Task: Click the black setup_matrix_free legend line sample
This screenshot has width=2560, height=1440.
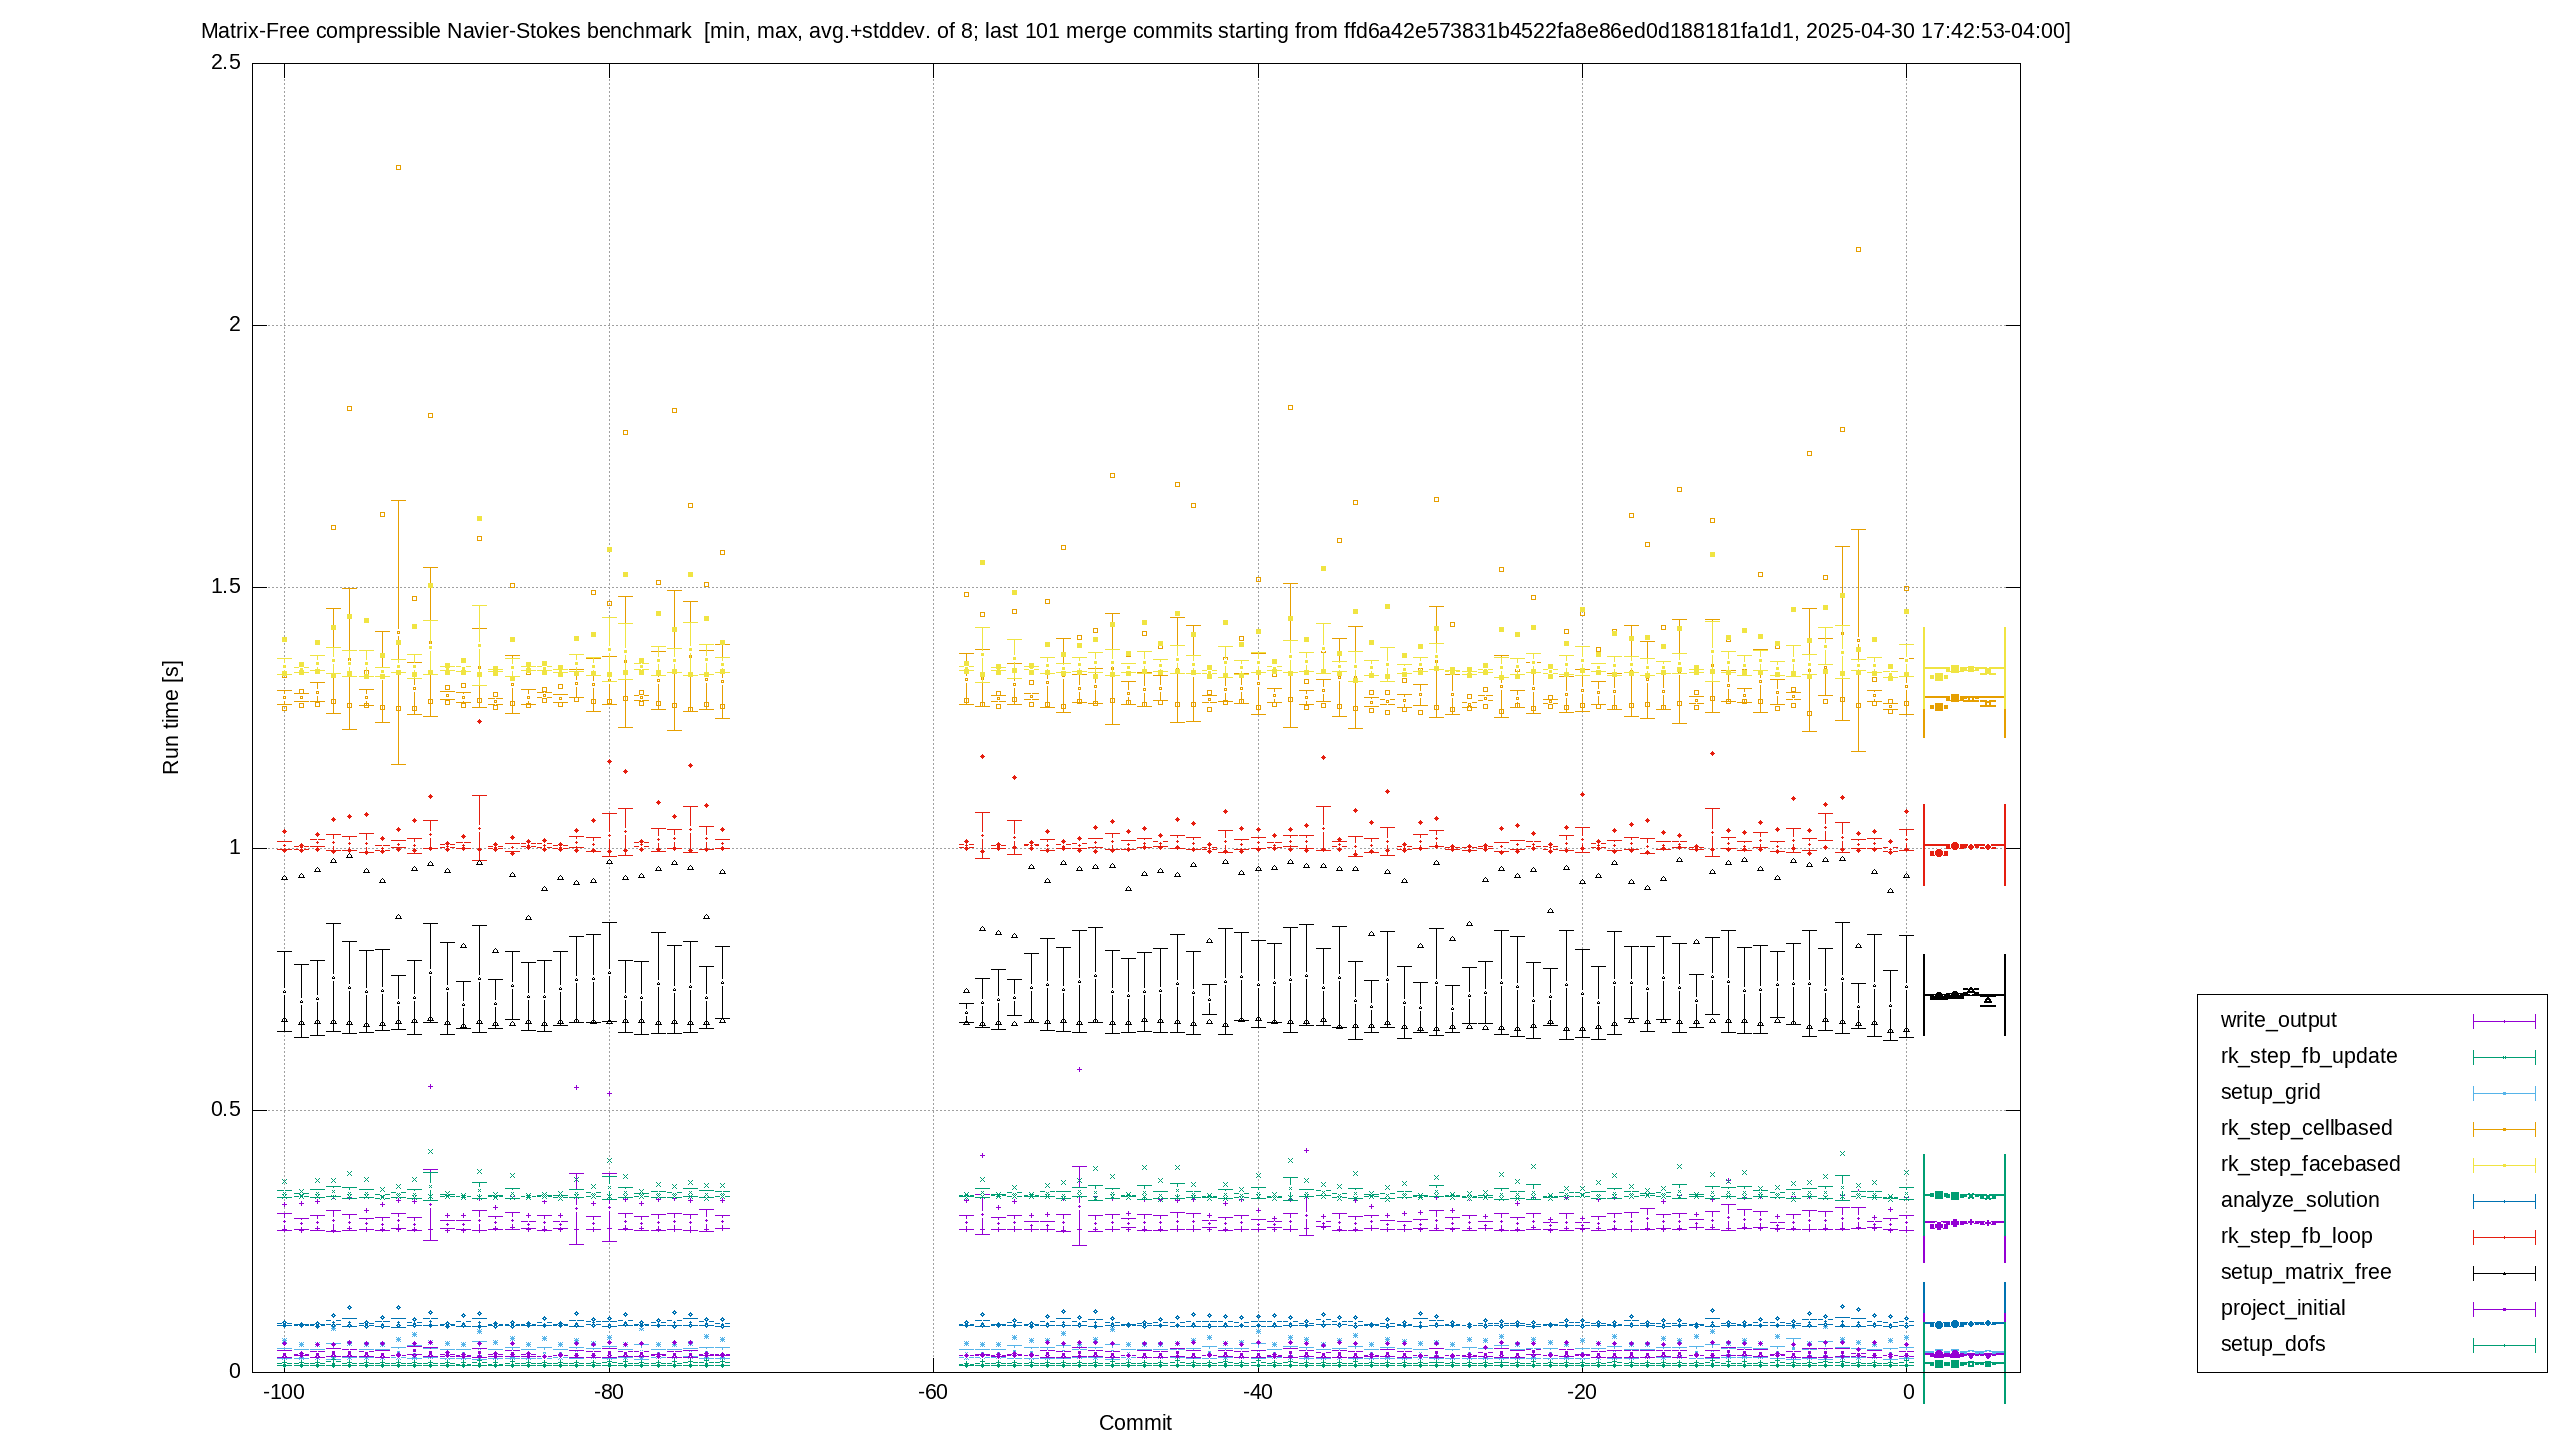Action: pyautogui.click(x=2504, y=1273)
